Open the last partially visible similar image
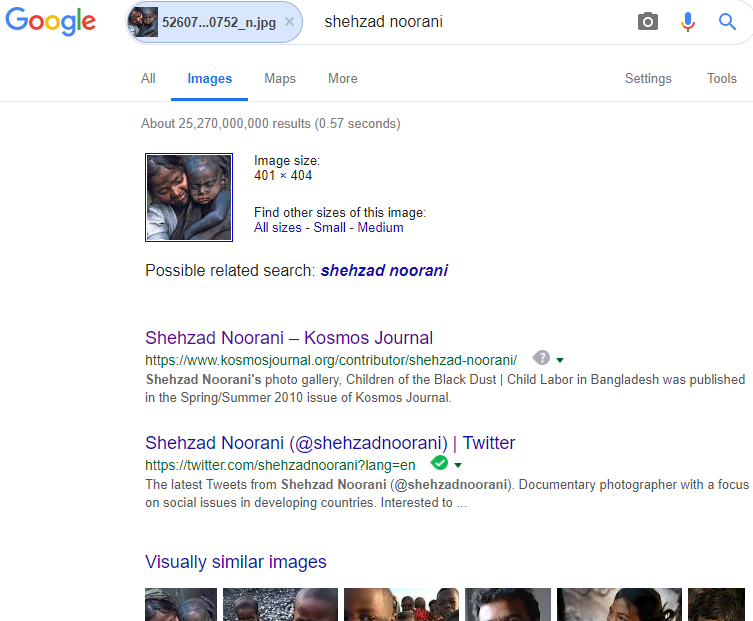This screenshot has width=753, height=621. pos(717,604)
